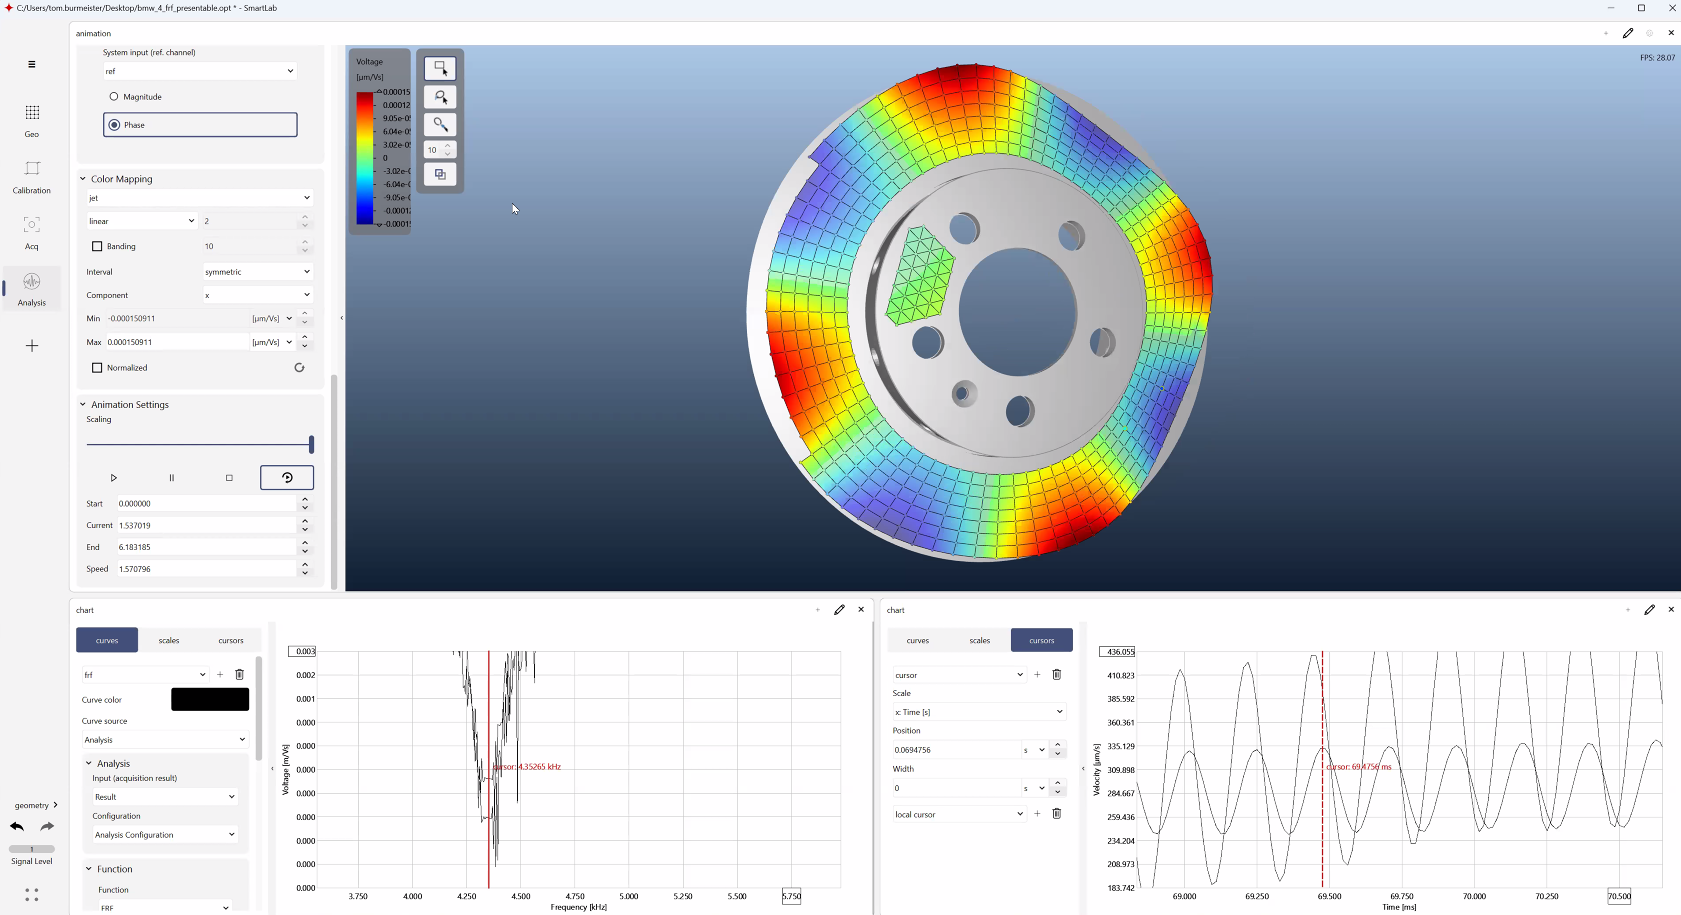This screenshot has width=1681, height=915.
Task: Open curves tab in right chart
Action: pyautogui.click(x=918, y=640)
